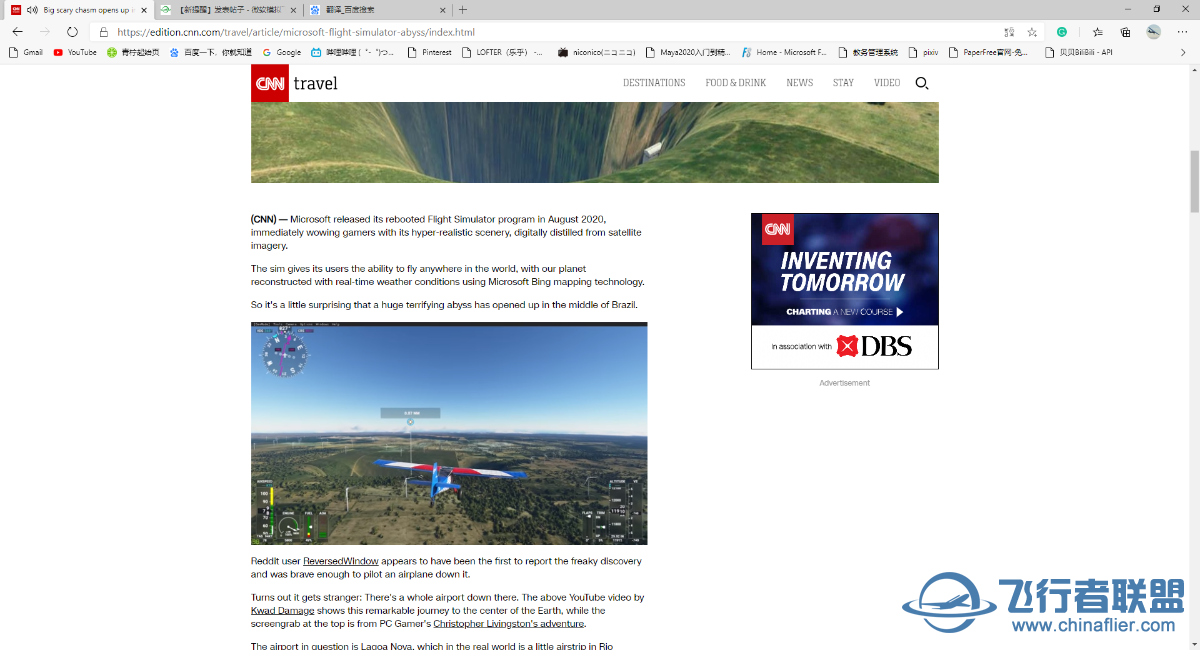The height and width of the screenshot is (650, 1200).
Task: Open the FOOD & DRINK menu item
Action: click(x=735, y=83)
